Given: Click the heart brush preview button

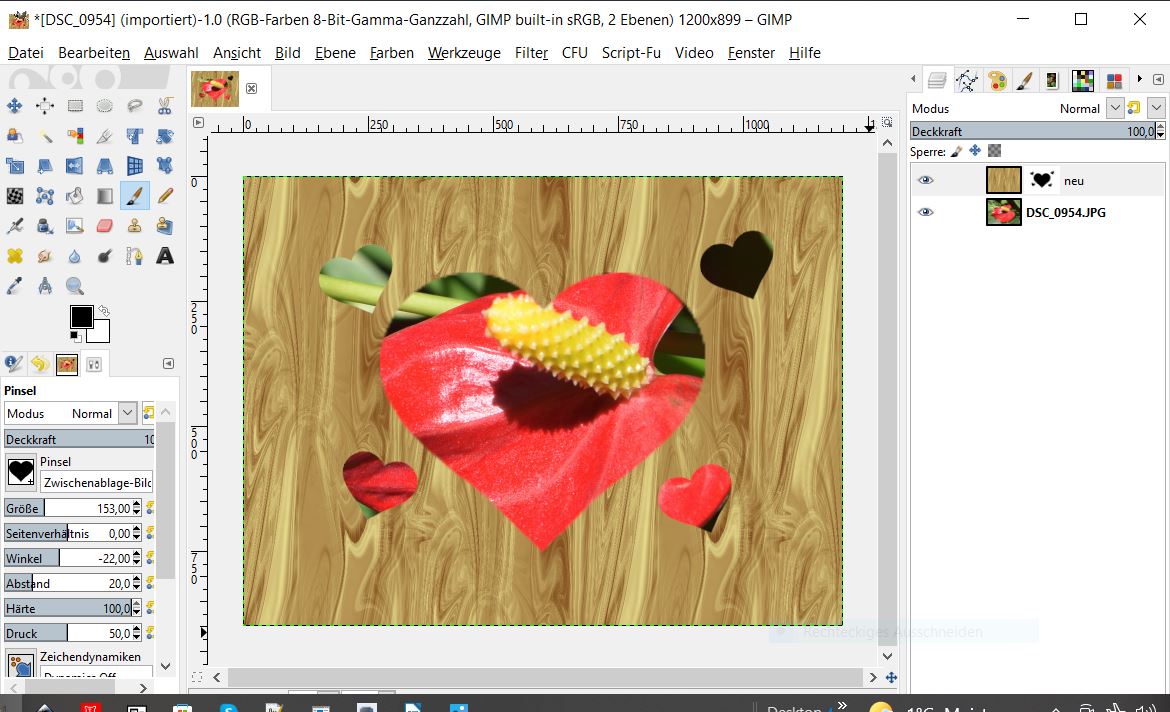Looking at the screenshot, I should point(21,471).
